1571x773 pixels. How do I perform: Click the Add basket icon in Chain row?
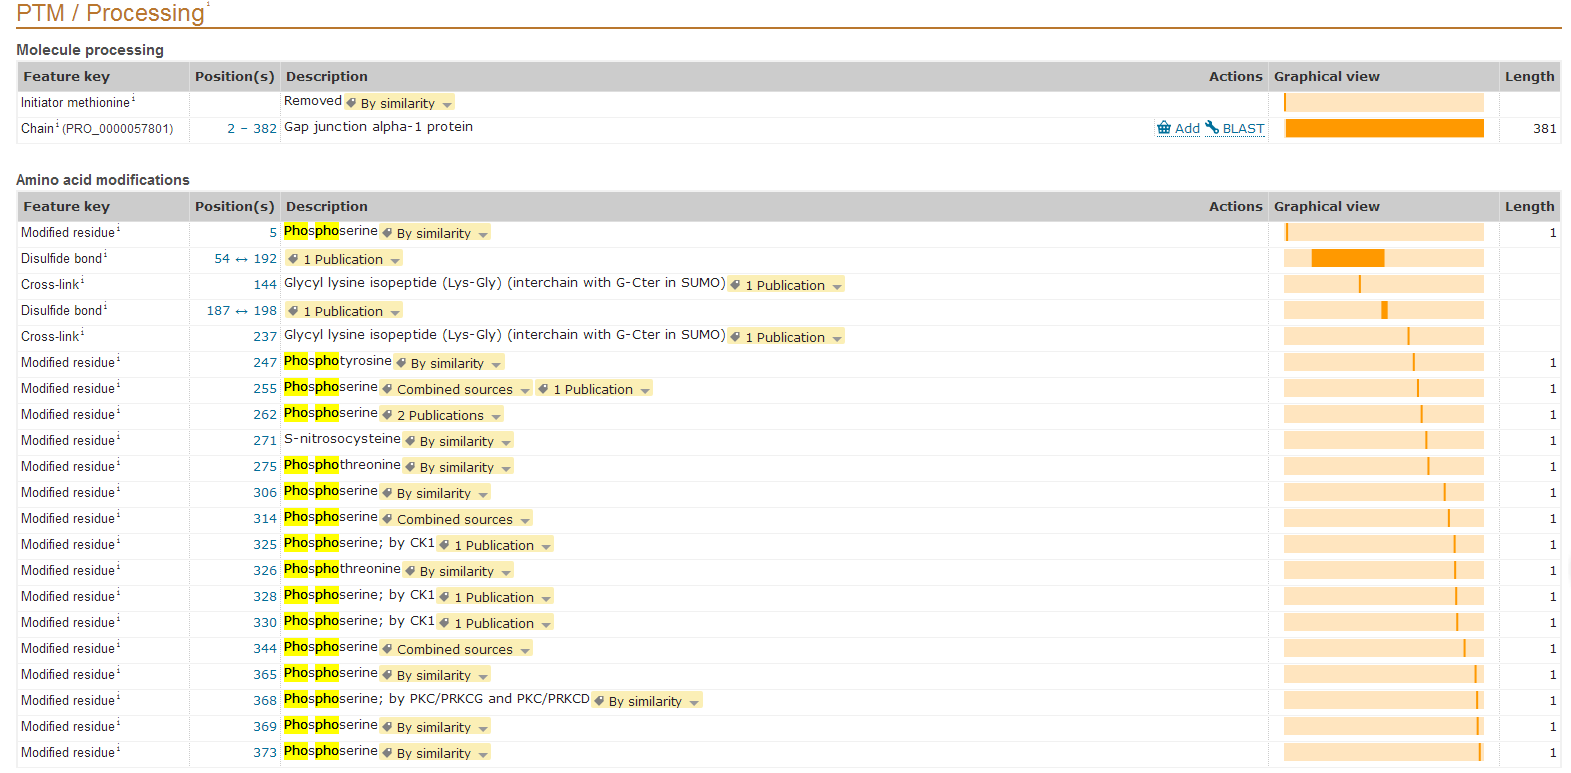click(x=1163, y=128)
